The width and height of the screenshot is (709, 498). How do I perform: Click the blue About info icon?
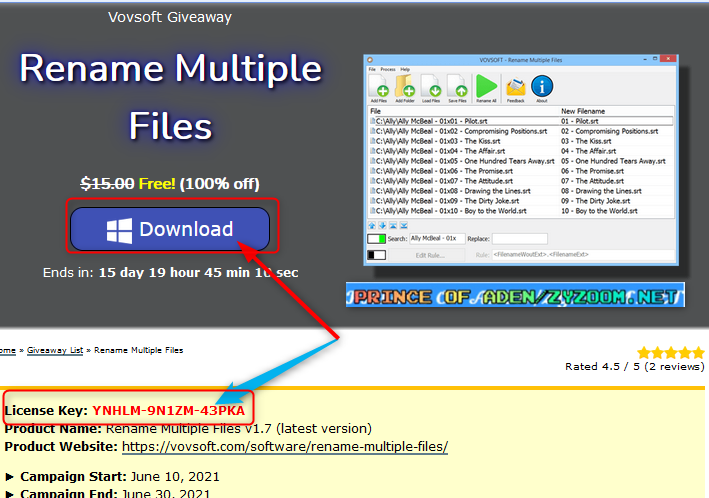pyautogui.click(x=542, y=88)
